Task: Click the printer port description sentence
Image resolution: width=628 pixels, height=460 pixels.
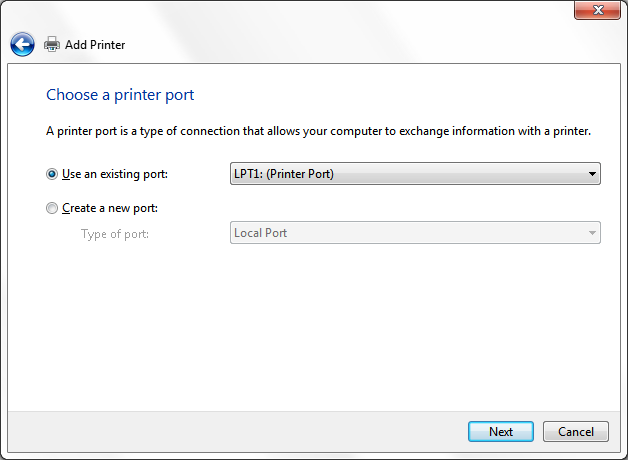Action: pyautogui.click(x=318, y=131)
